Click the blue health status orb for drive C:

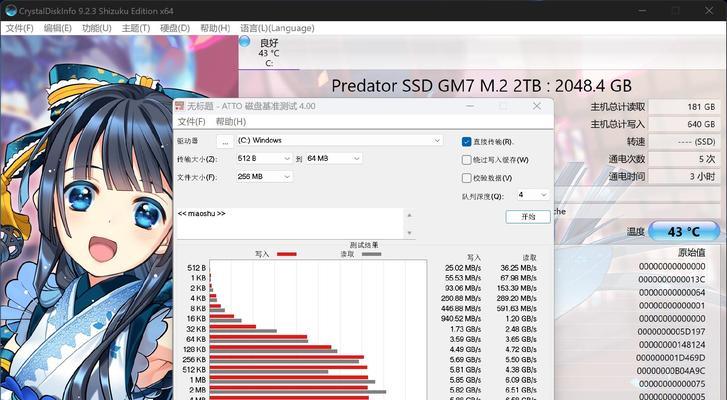(245, 42)
